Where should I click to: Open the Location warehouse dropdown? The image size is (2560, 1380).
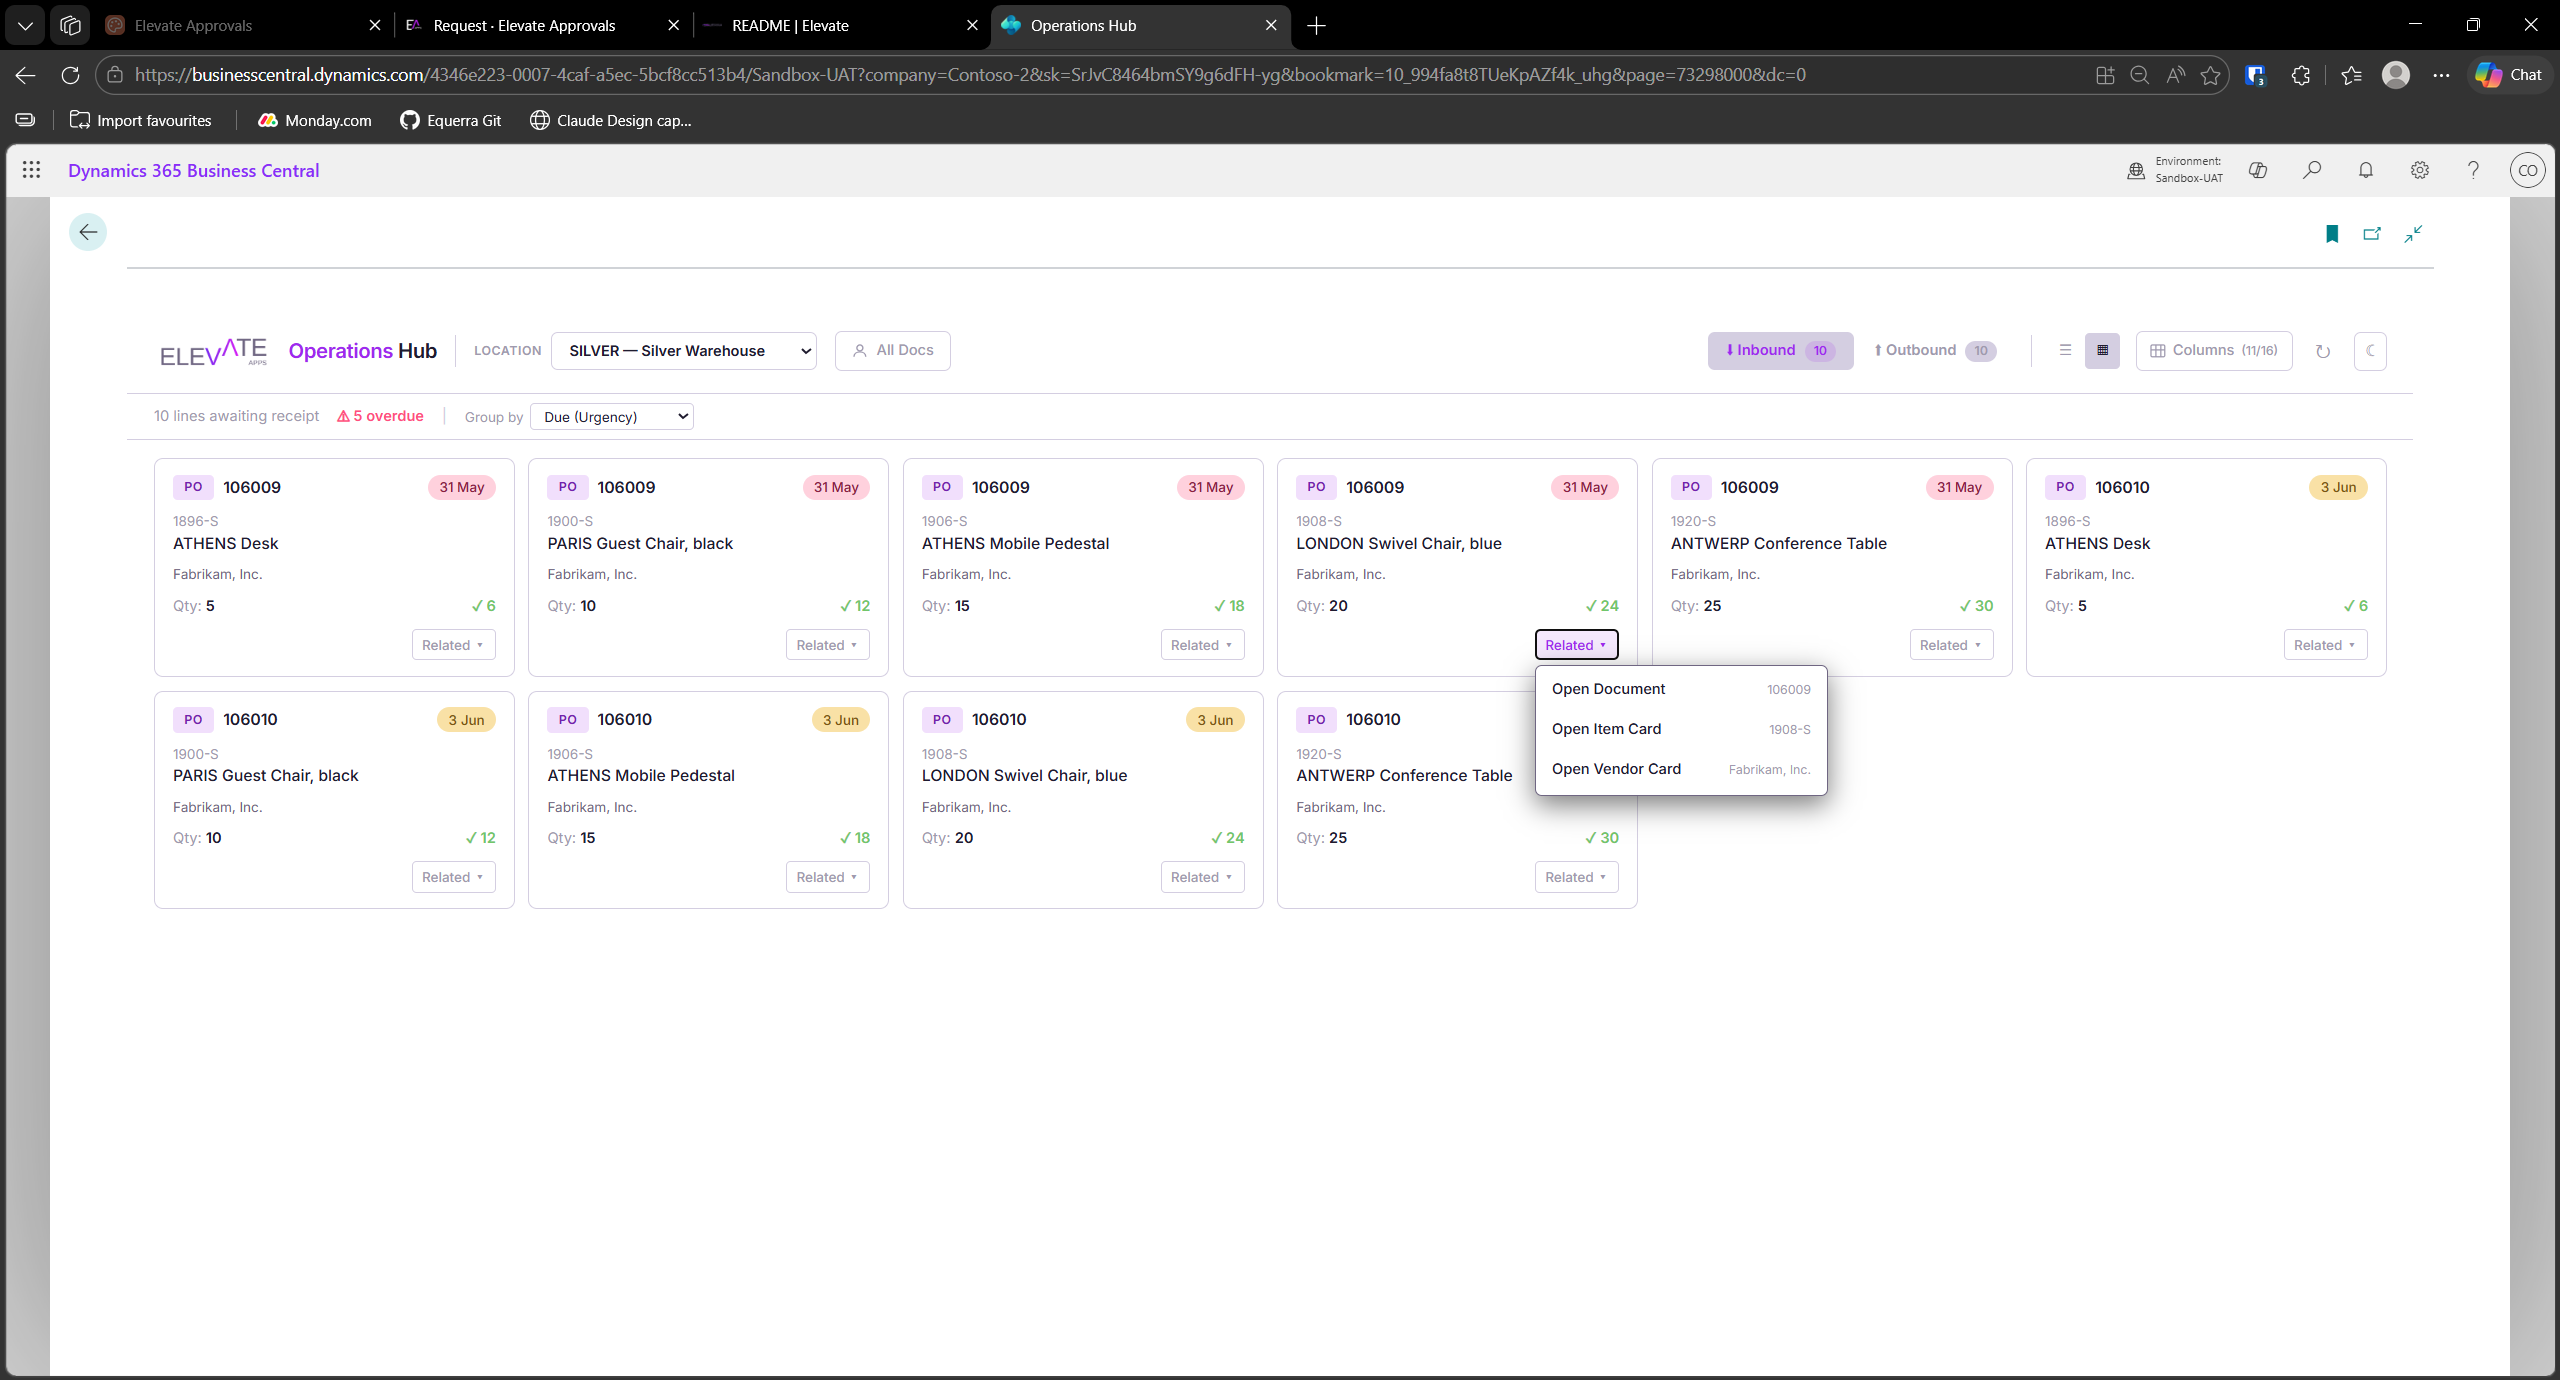pos(684,351)
